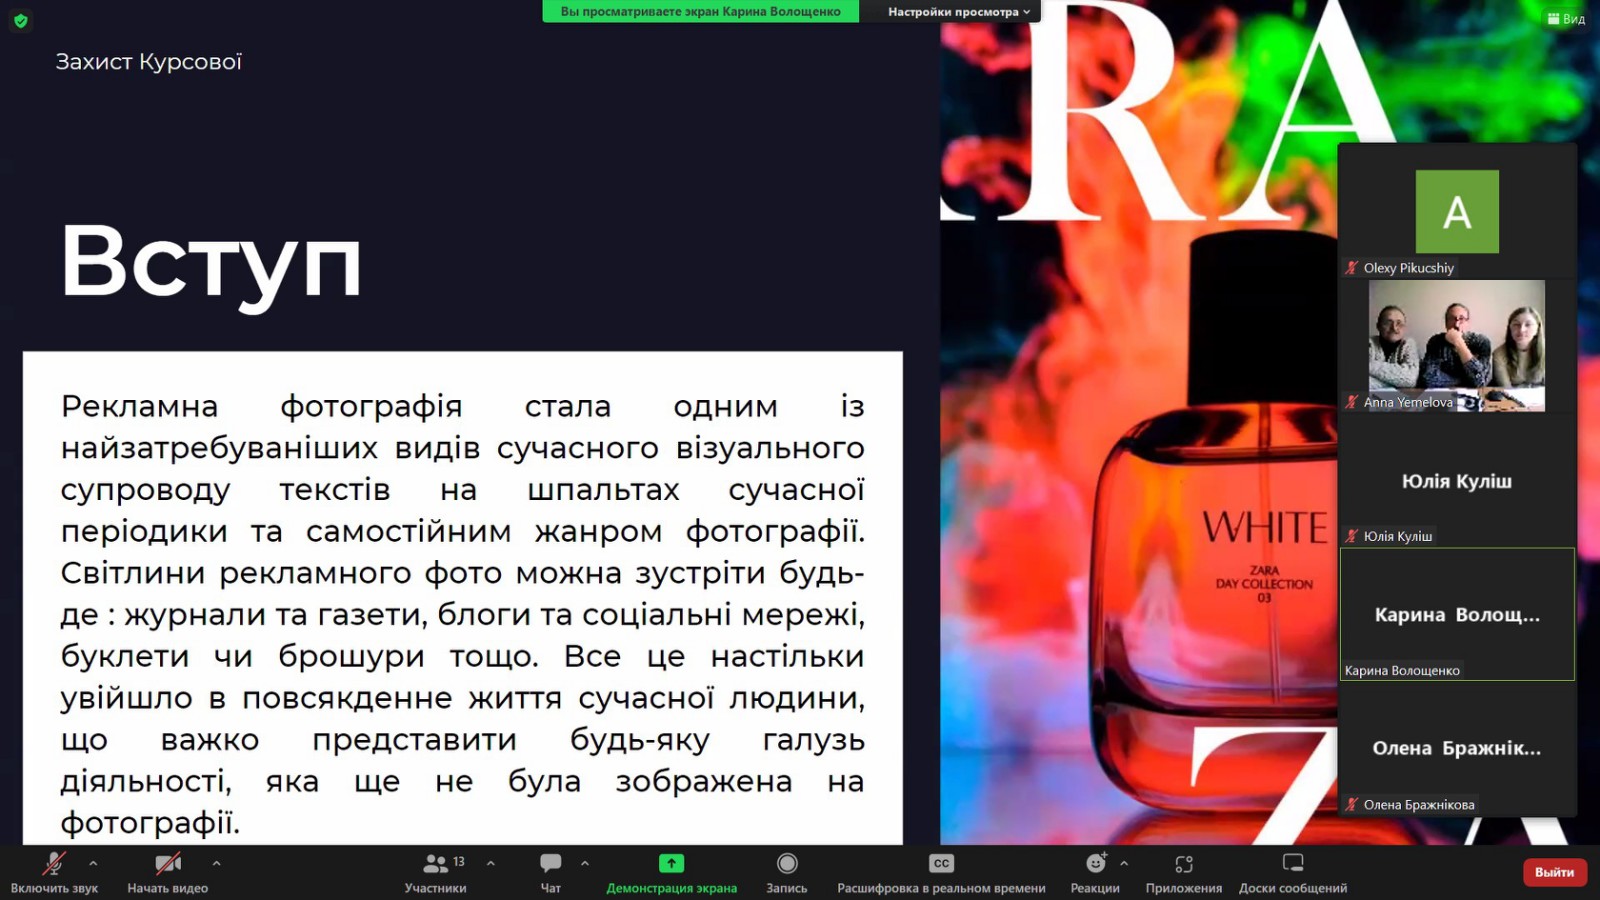1600x900 pixels.
Task: Select Olexy Pikucshiy participant tile
Action: tap(1457, 211)
